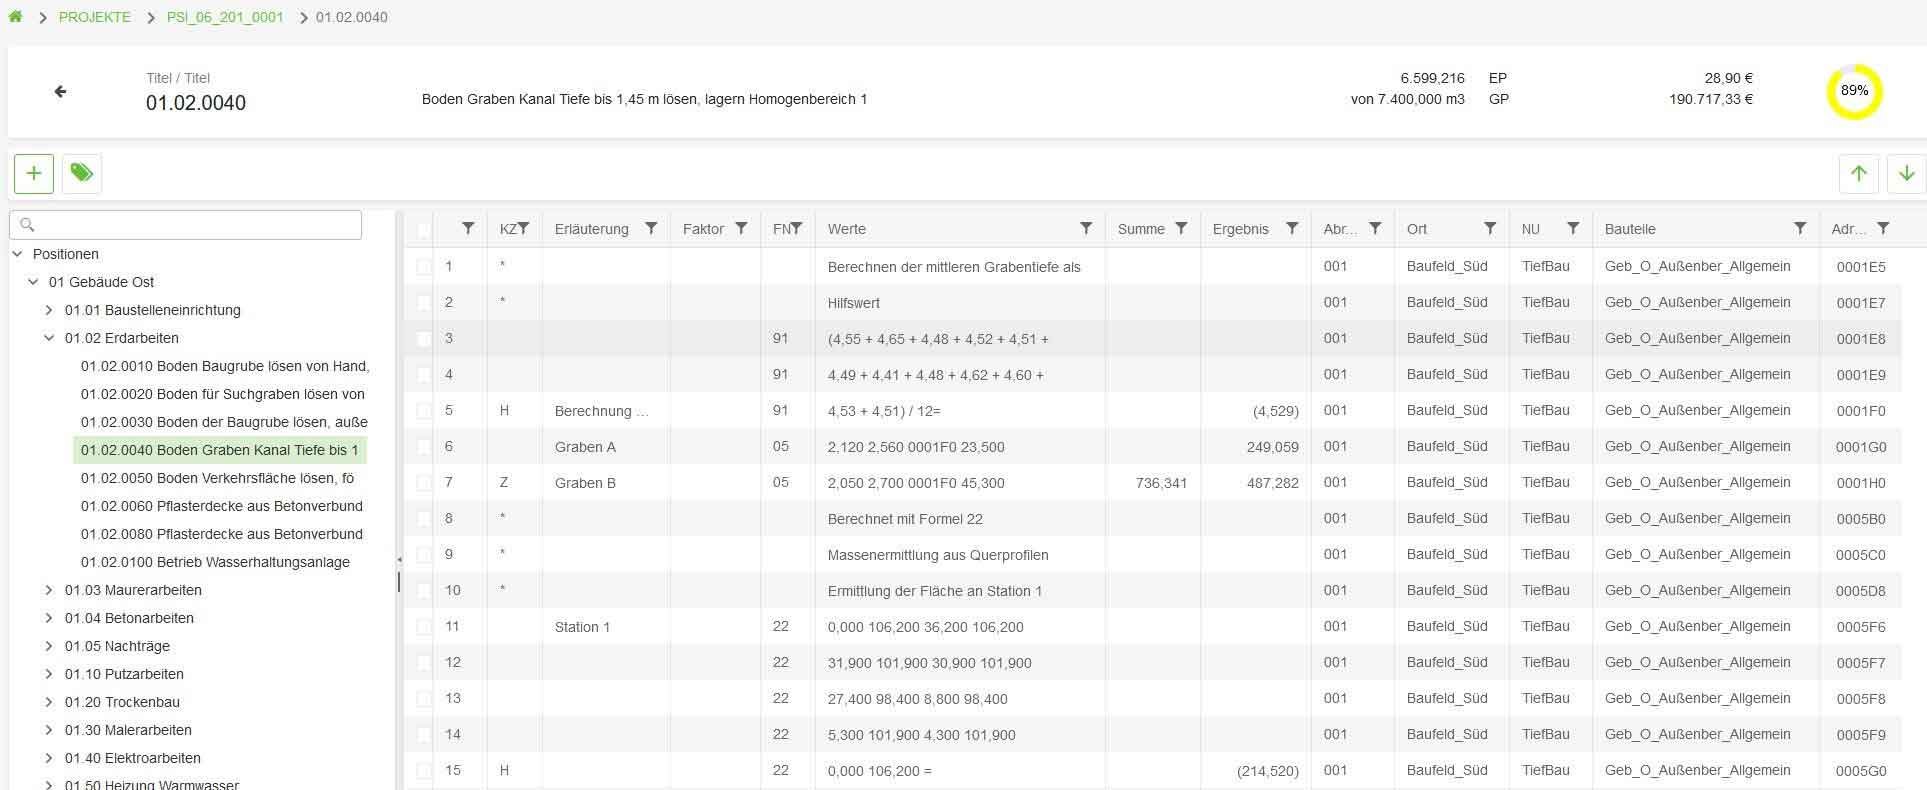1927x790 pixels.
Task: Check the checkbox for row 13
Action: [424, 699]
